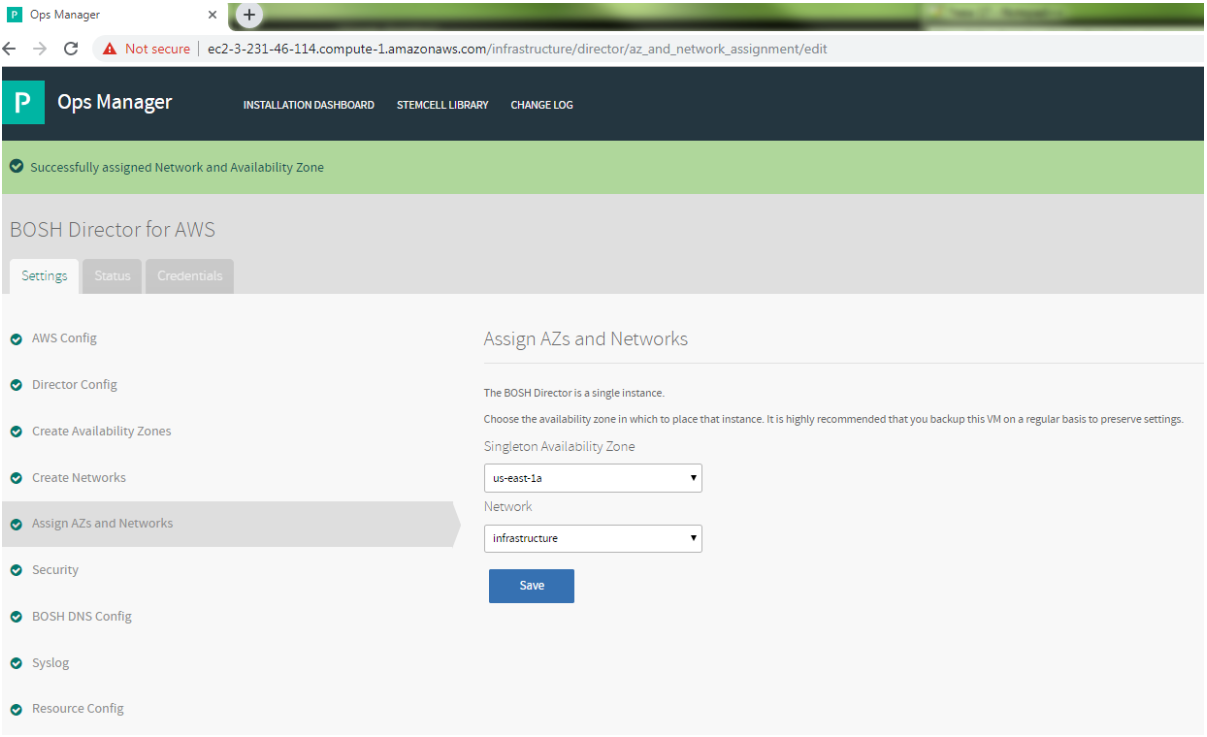
Task: Click the Ops Manager title link
Action: [115, 102]
